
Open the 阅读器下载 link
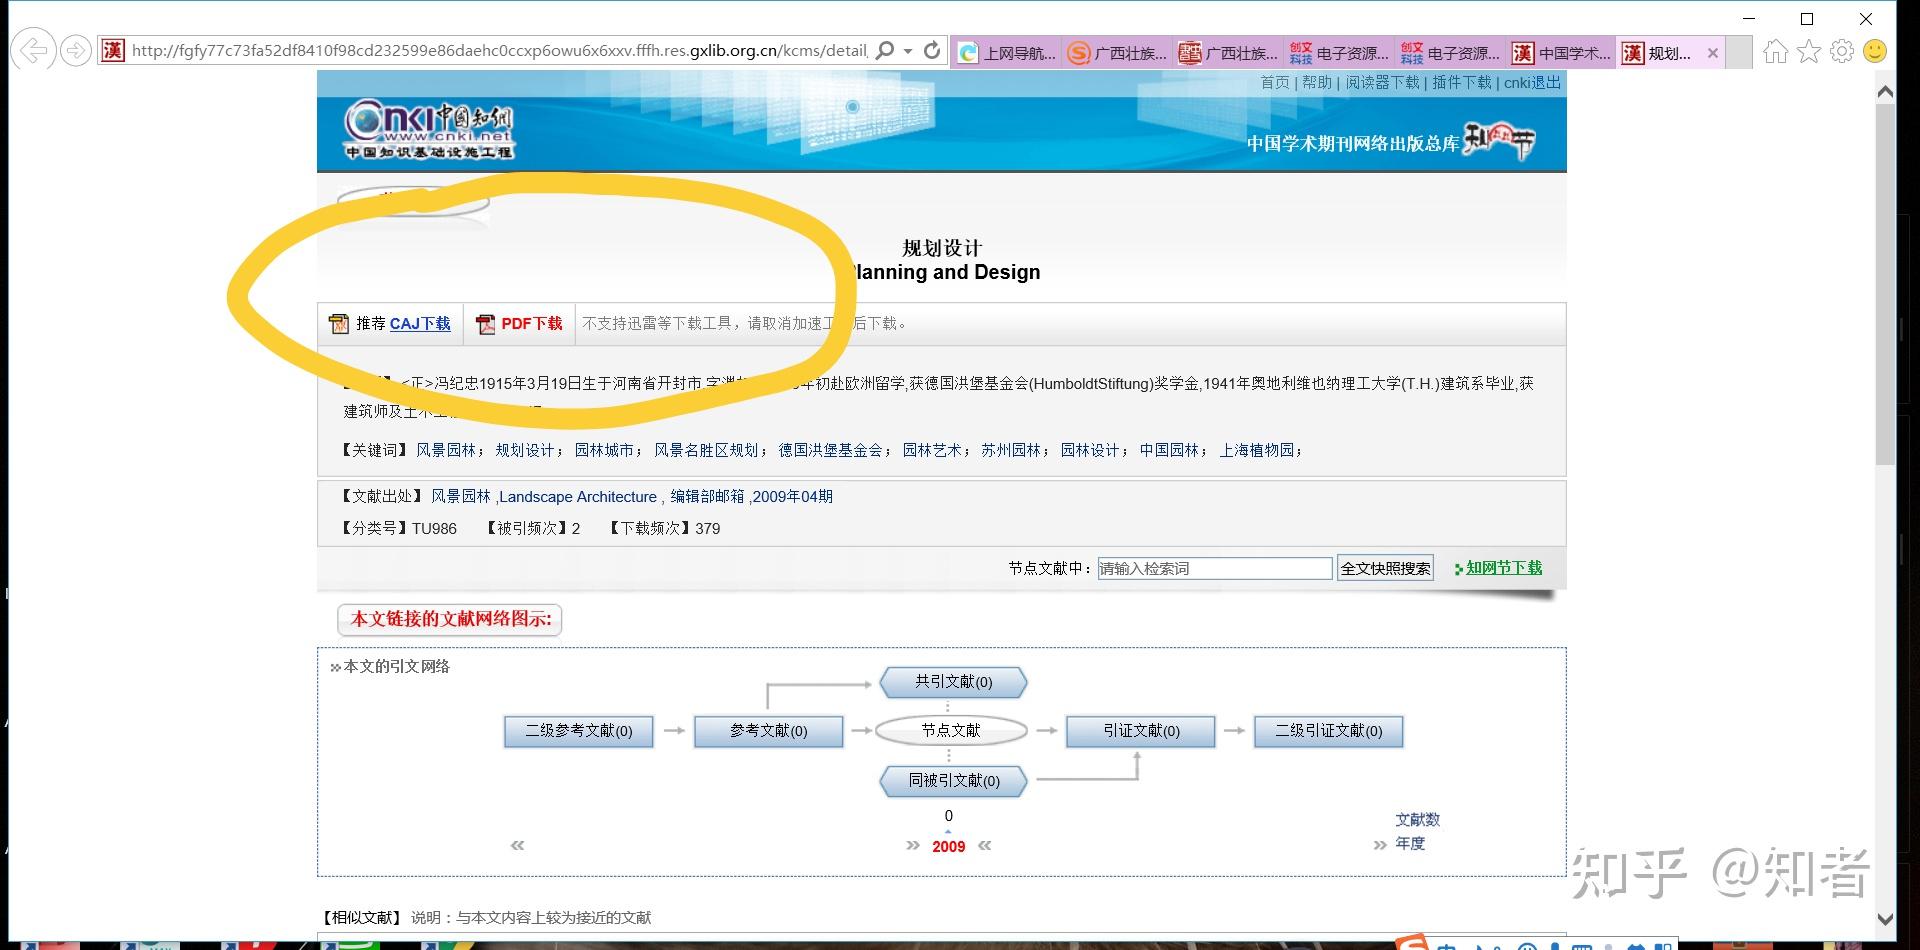(x=1382, y=83)
